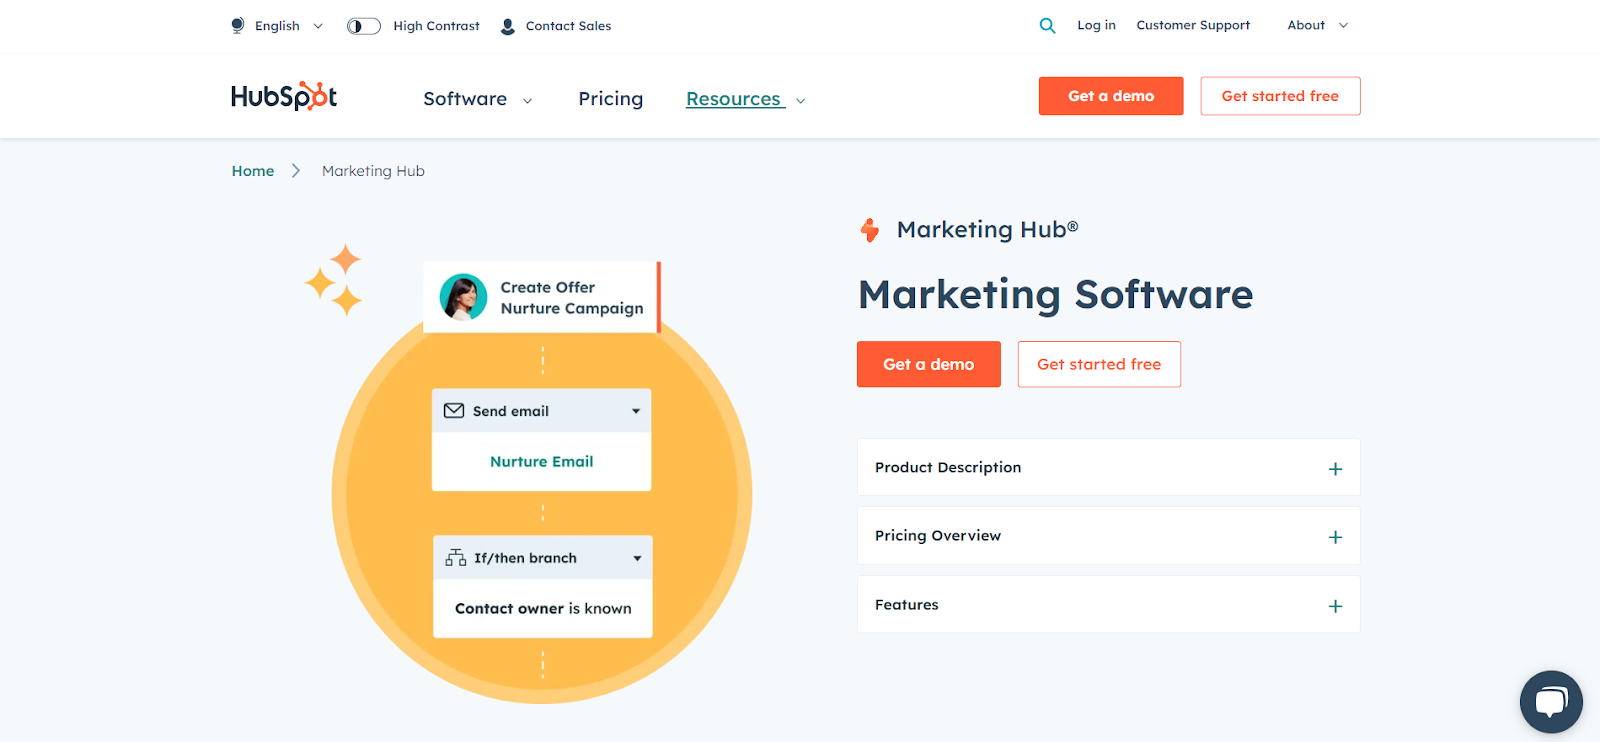Click Get started free below the heading

click(1098, 364)
